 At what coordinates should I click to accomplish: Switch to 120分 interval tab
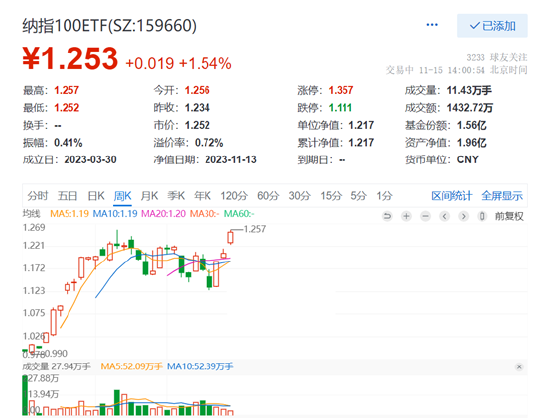pyautogui.click(x=234, y=195)
